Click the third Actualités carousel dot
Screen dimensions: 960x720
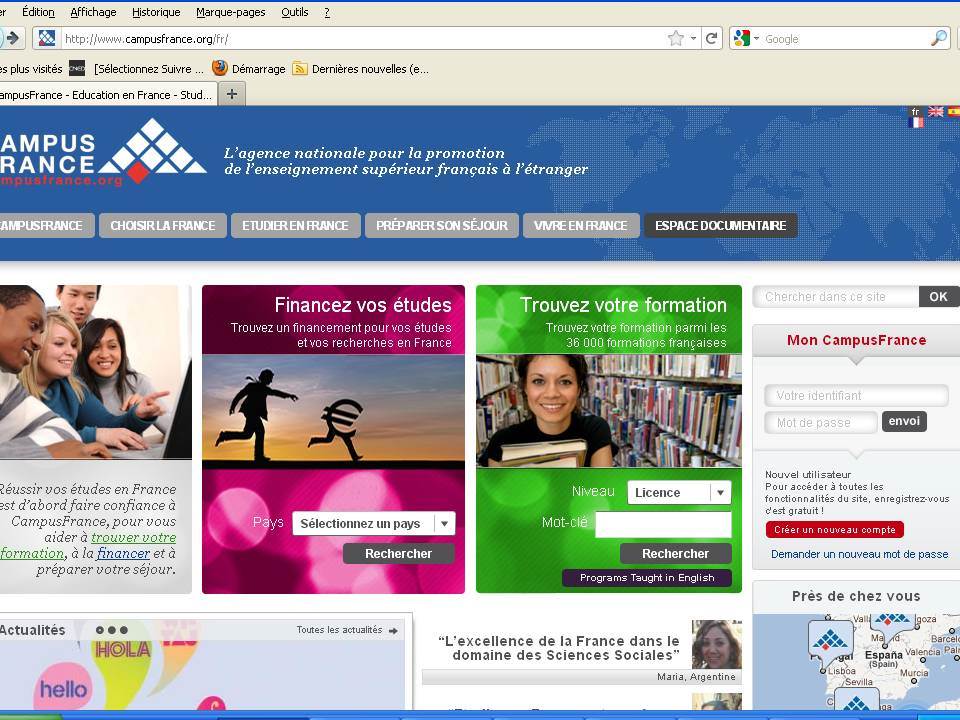(x=124, y=630)
